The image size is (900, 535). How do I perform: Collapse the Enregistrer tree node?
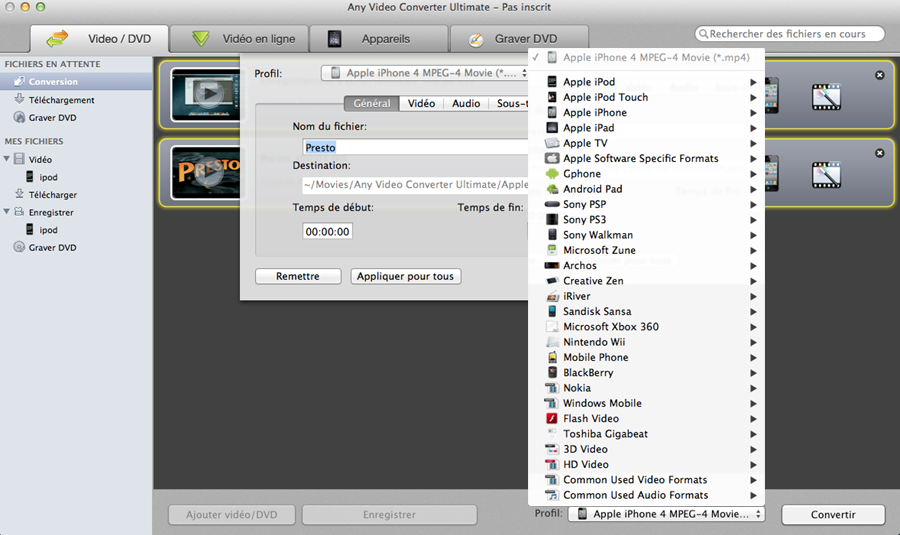click(6, 212)
